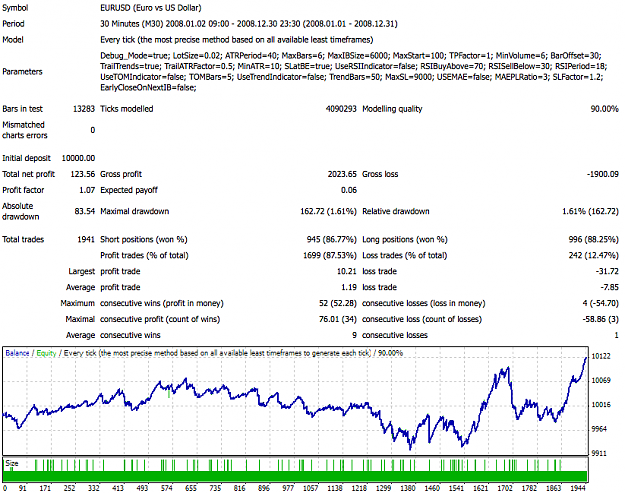The image size is (625, 493).
Task: Click the Loss trades value 242 (12.47%)
Action: (x=594, y=255)
